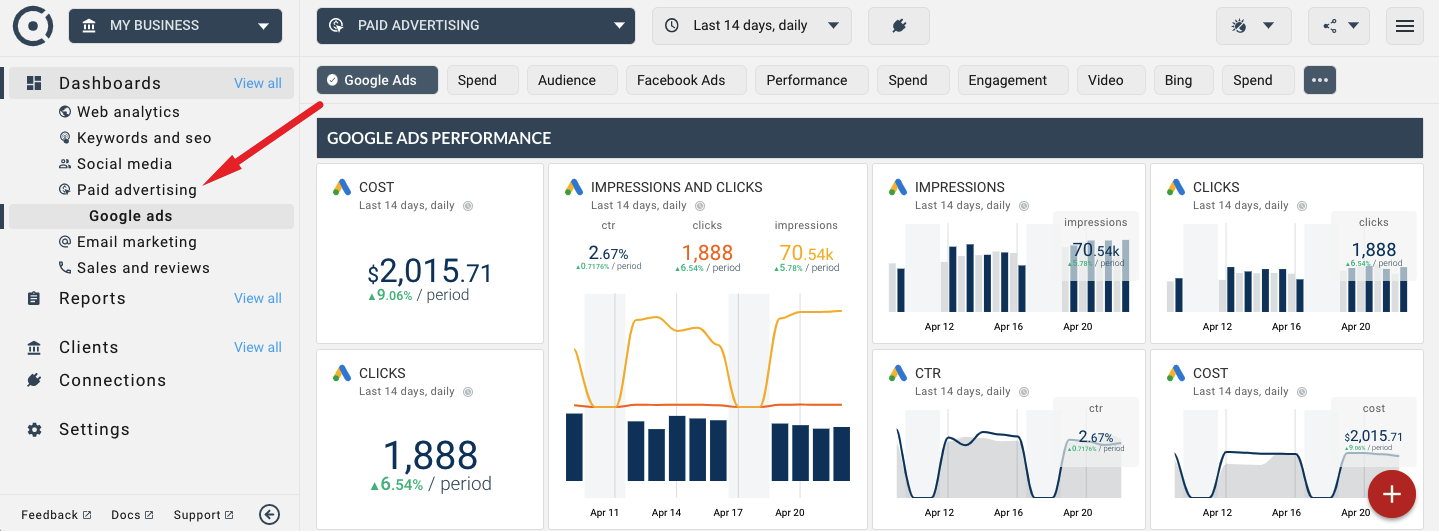
Task: Click the large 1,888 clicks value in left widget
Action: [x=430, y=456]
